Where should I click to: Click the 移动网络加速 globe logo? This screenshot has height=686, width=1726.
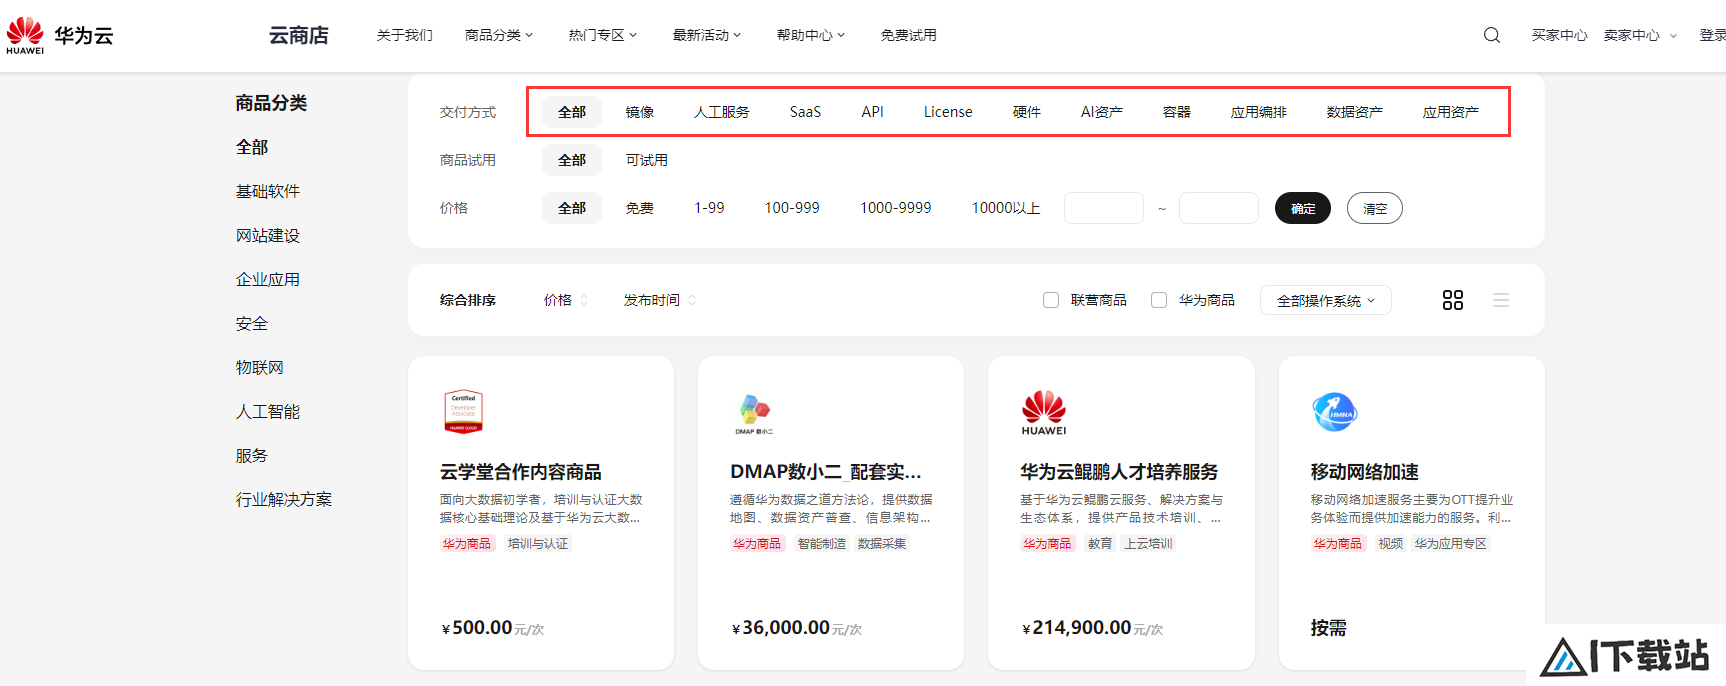pyautogui.click(x=1334, y=411)
